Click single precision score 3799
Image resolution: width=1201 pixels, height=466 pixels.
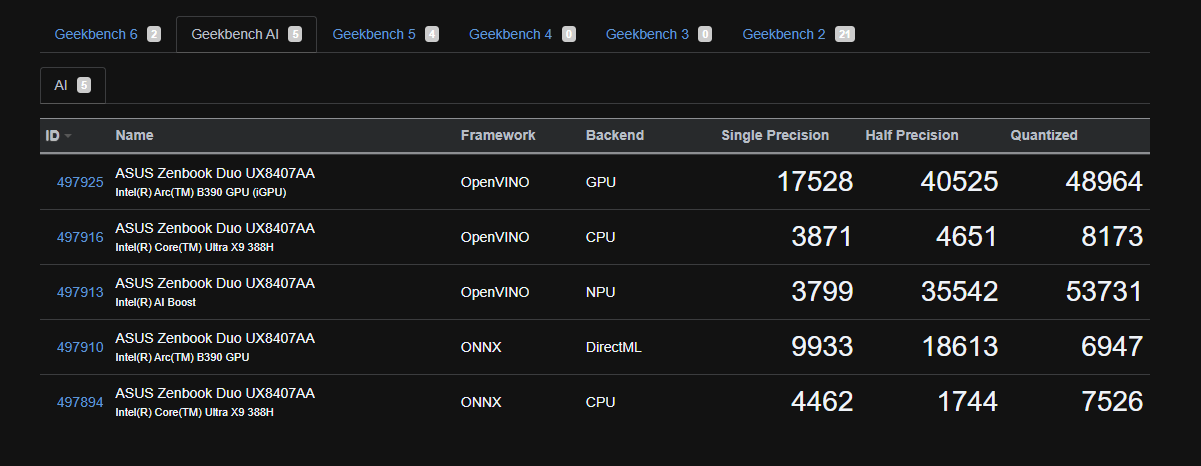click(x=822, y=291)
